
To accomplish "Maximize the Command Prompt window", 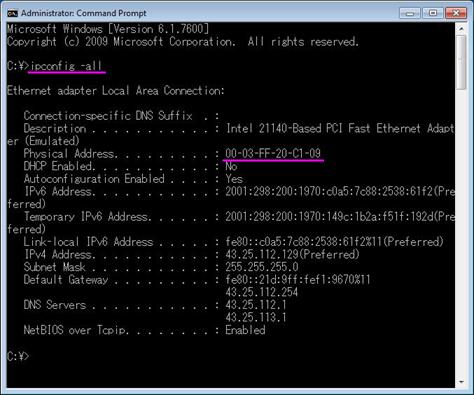I will (x=432, y=13).
